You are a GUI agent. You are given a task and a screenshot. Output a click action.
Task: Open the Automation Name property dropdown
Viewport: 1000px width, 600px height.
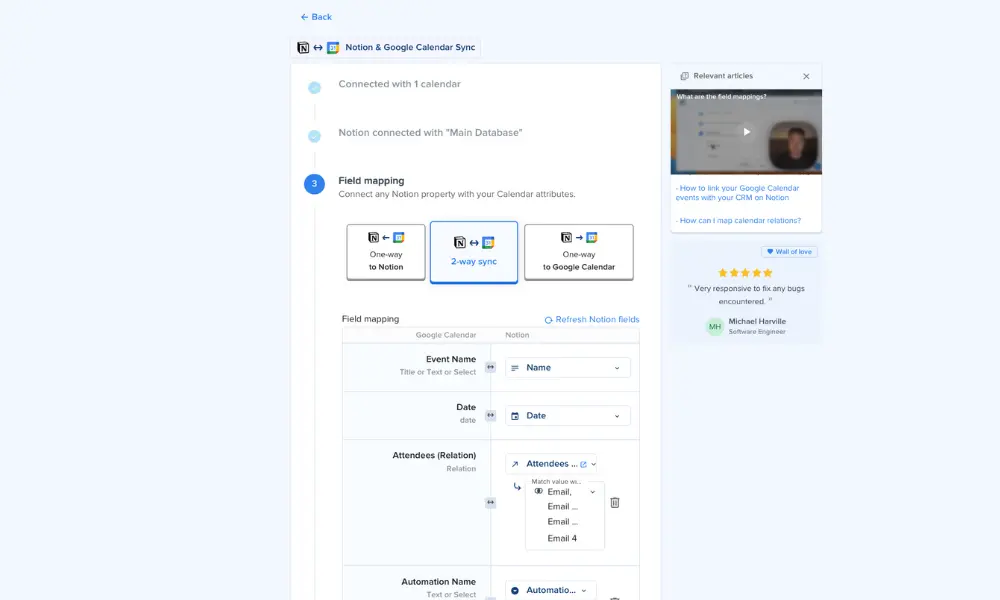click(x=551, y=590)
